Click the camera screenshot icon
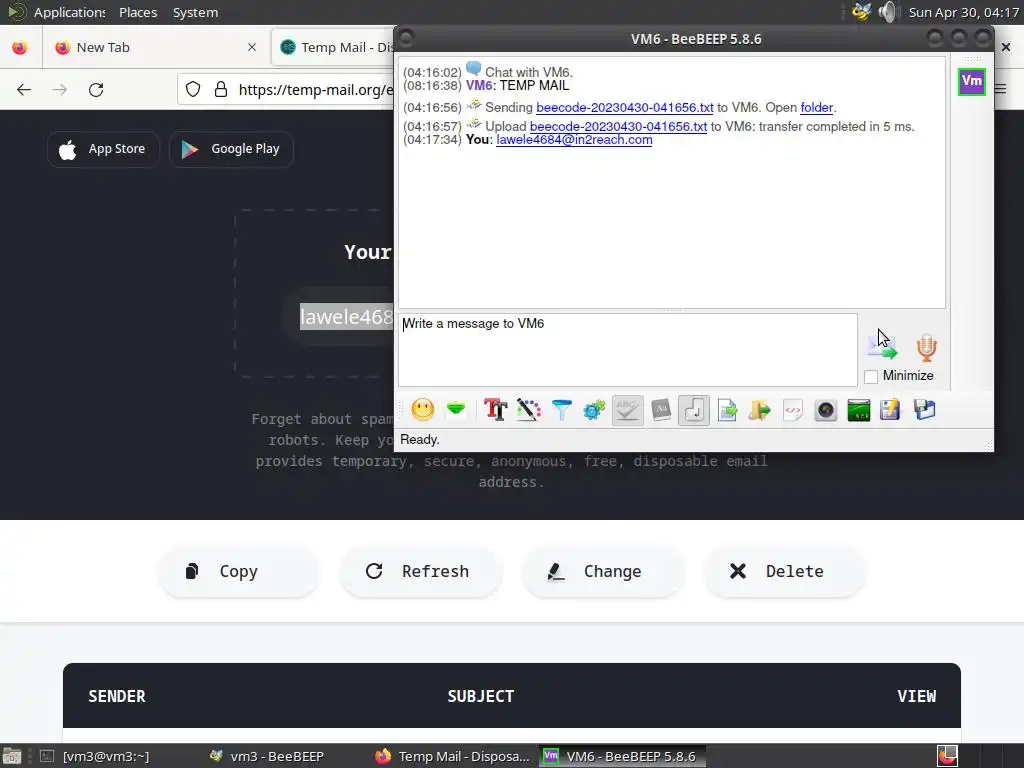This screenshot has height=768, width=1024. (x=825, y=410)
